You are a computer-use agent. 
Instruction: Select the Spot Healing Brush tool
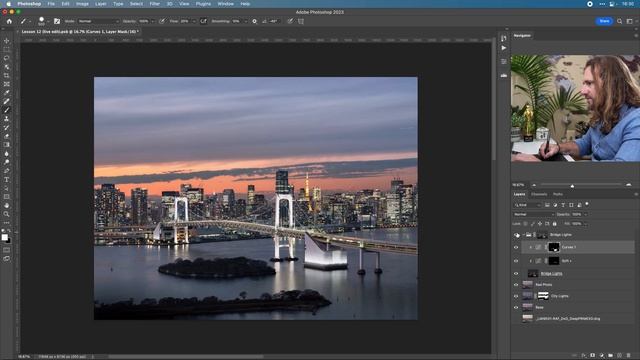coord(7,101)
